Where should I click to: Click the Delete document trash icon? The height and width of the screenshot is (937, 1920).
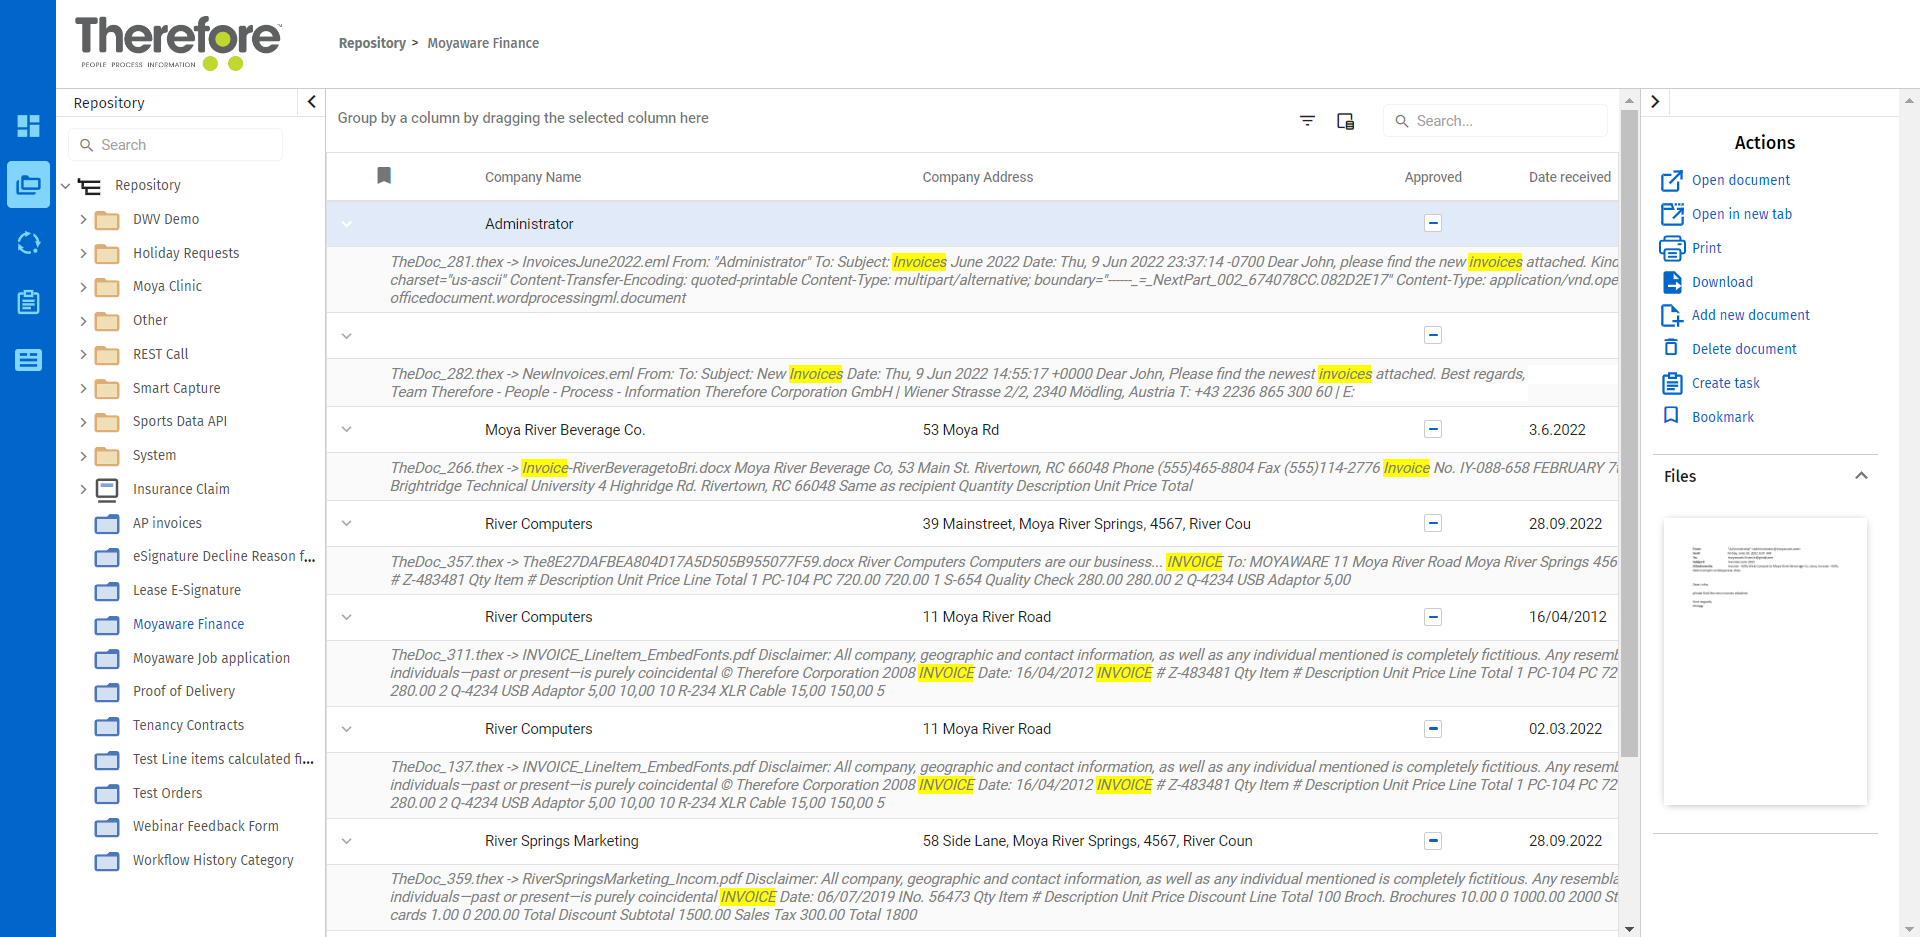coord(1671,348)
